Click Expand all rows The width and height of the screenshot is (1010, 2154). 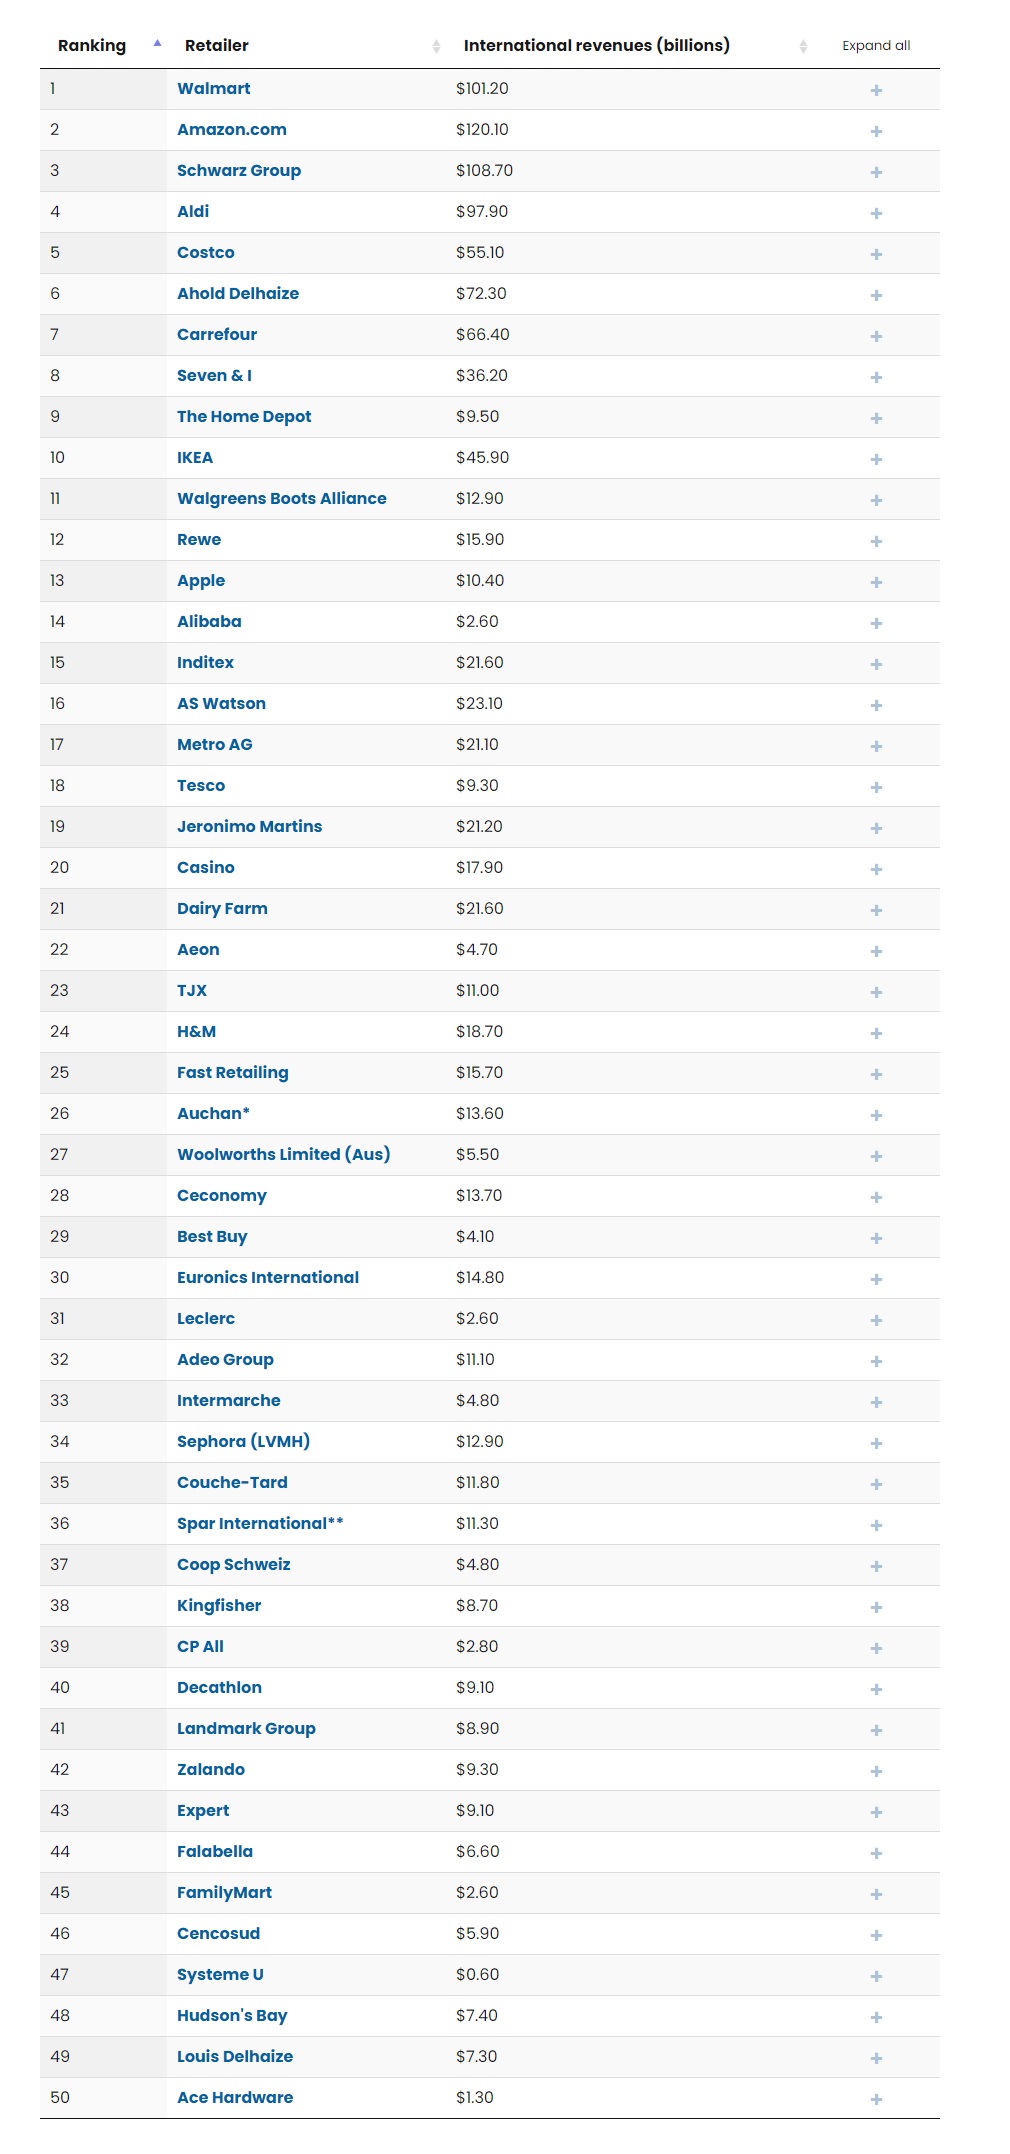pyautogui.click(x=876, y=46)
